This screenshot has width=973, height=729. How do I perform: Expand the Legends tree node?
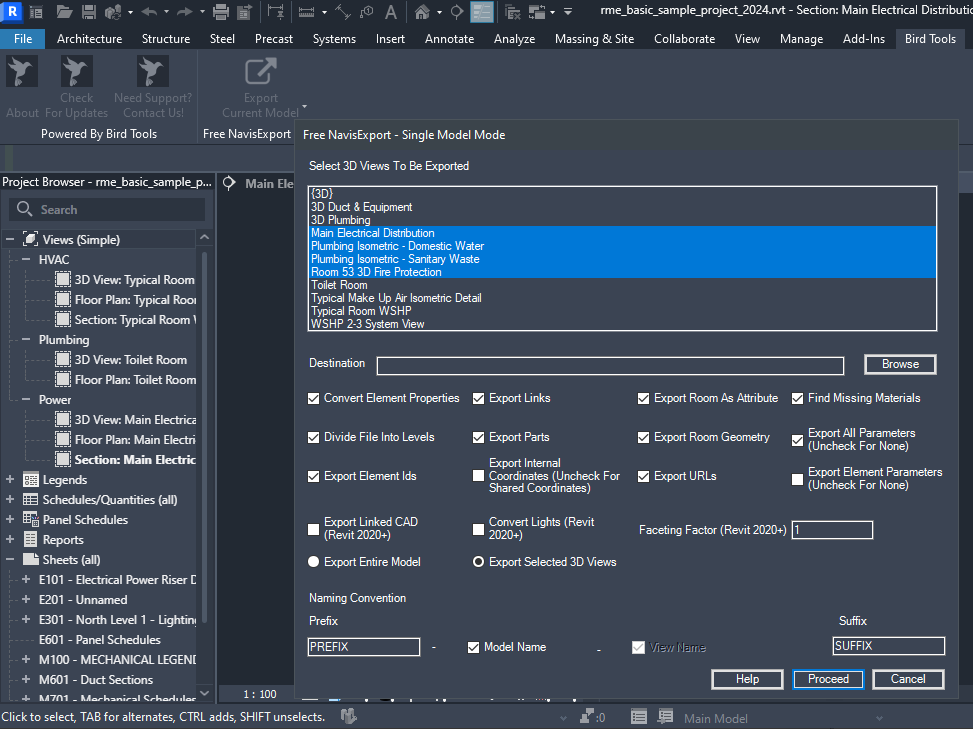click(x=11, y=480)
